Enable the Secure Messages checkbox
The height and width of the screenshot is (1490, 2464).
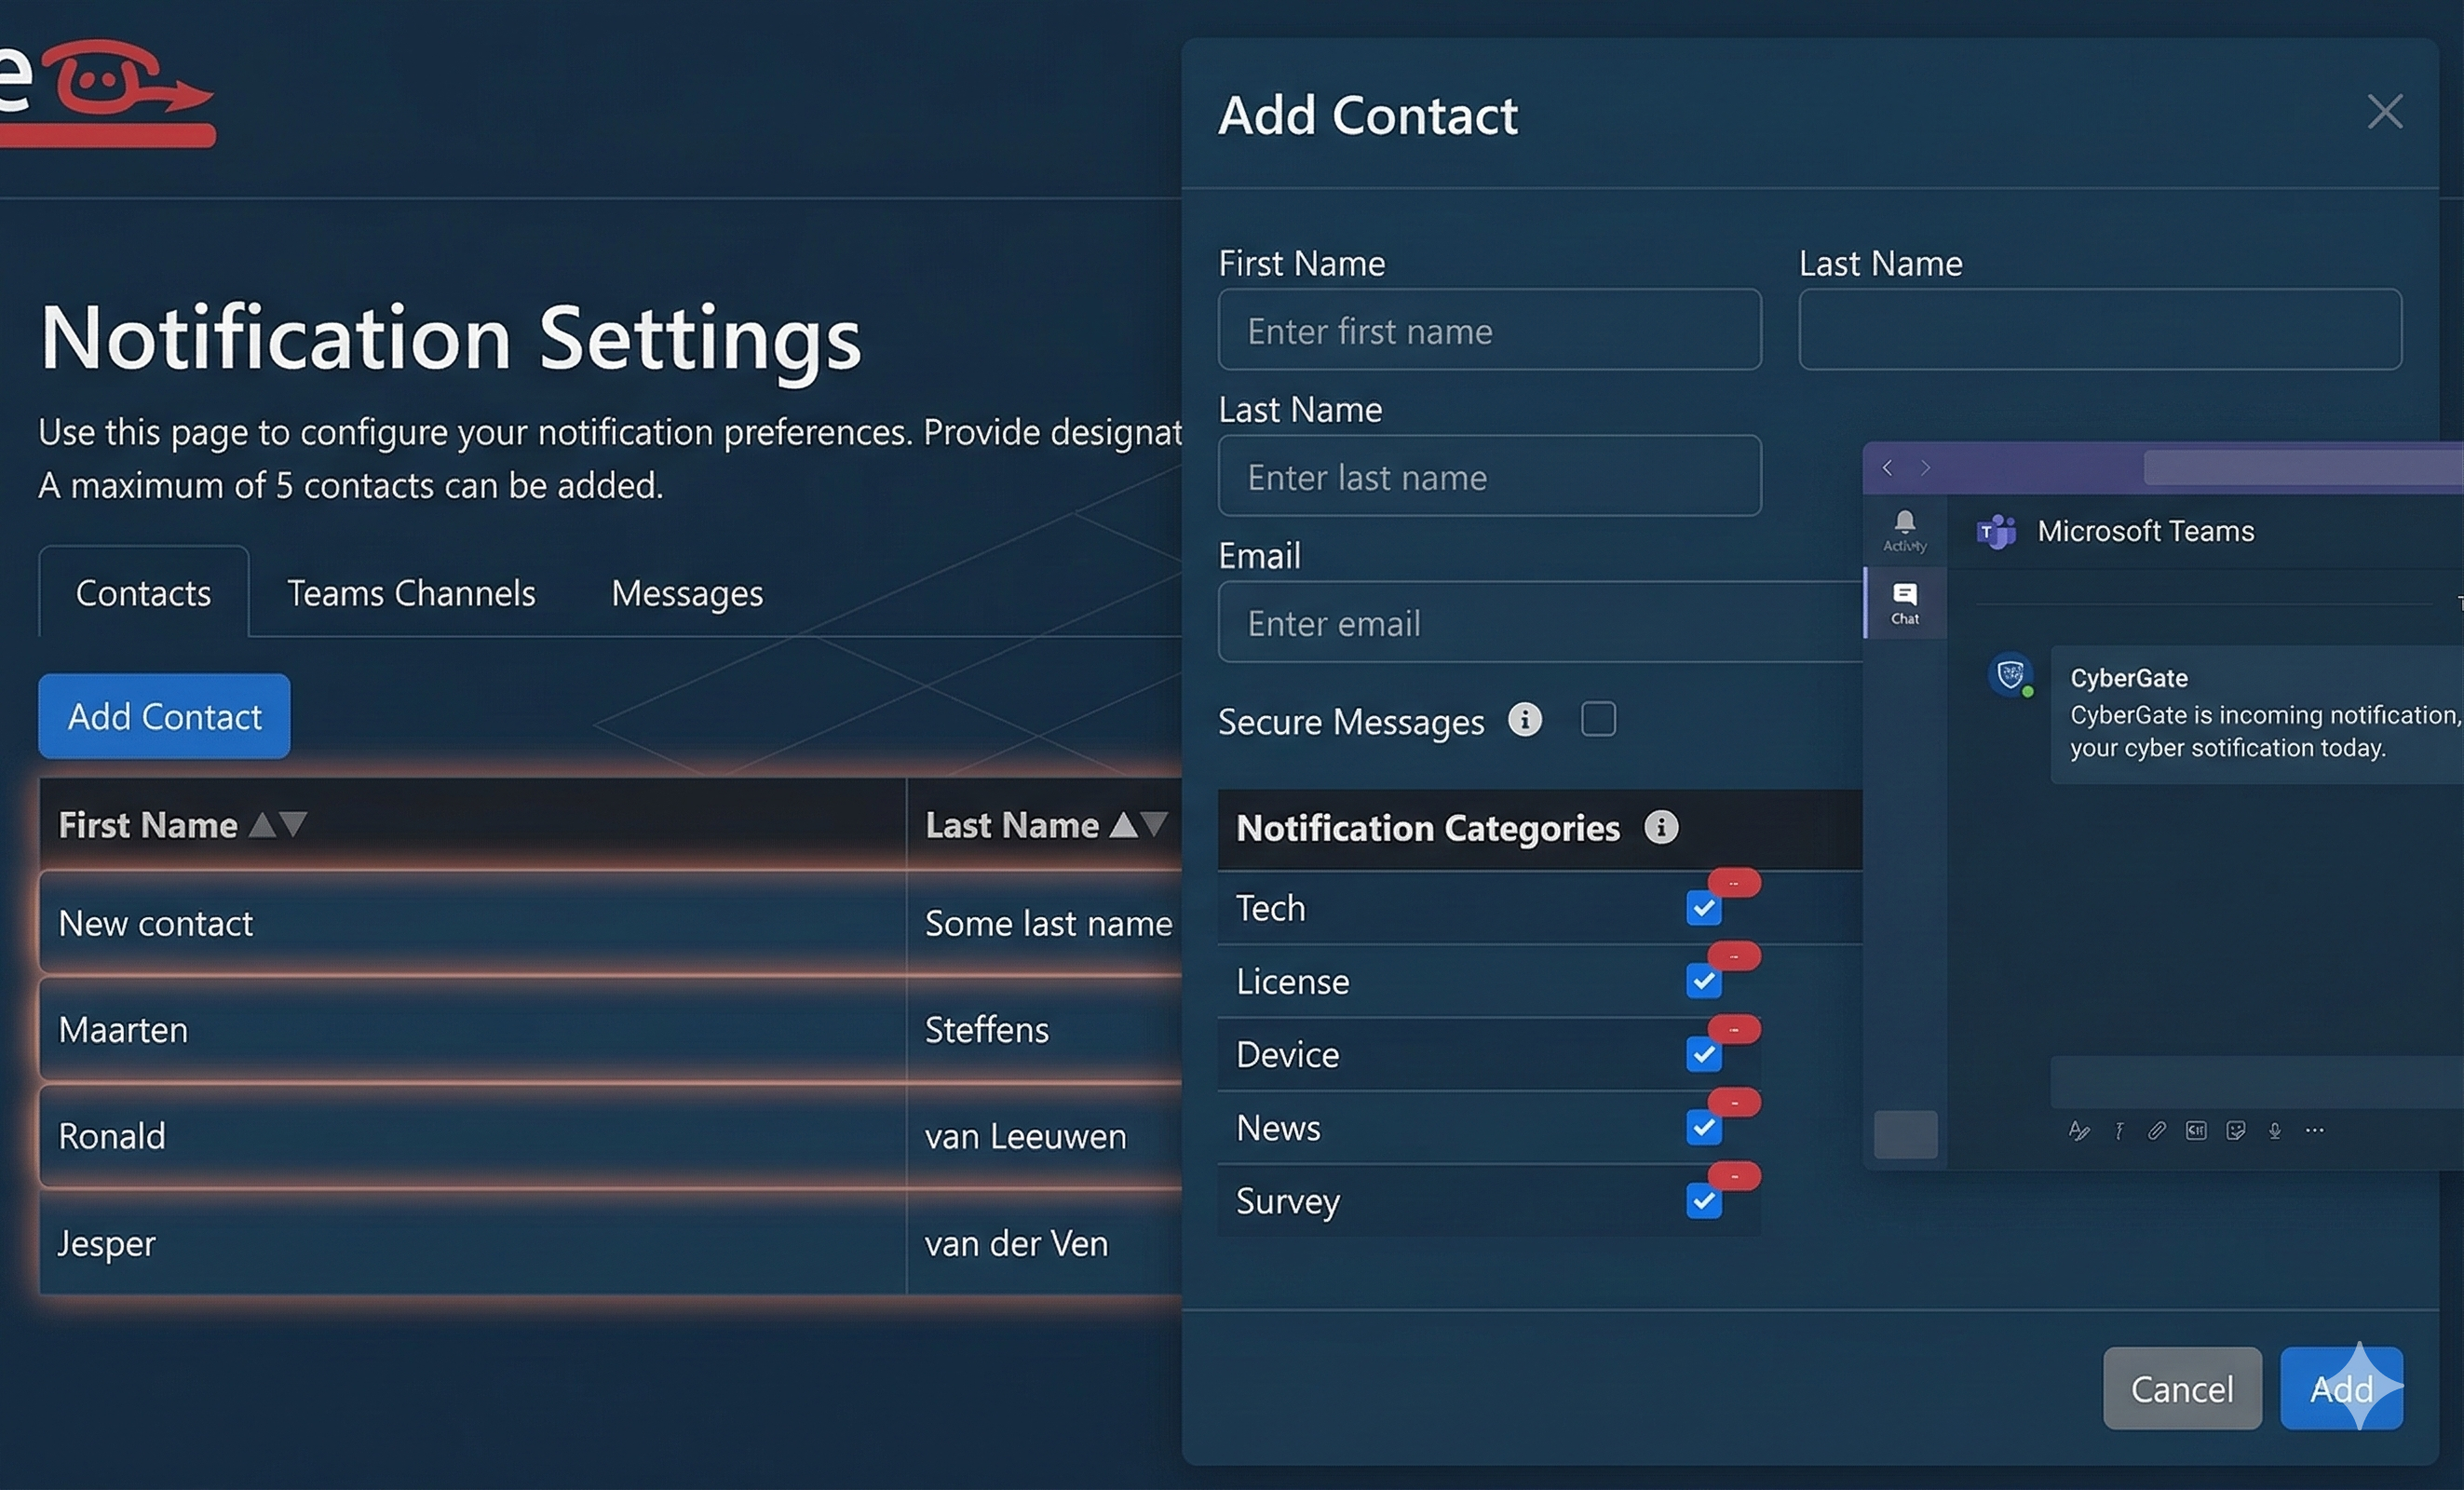point(1598,719)
